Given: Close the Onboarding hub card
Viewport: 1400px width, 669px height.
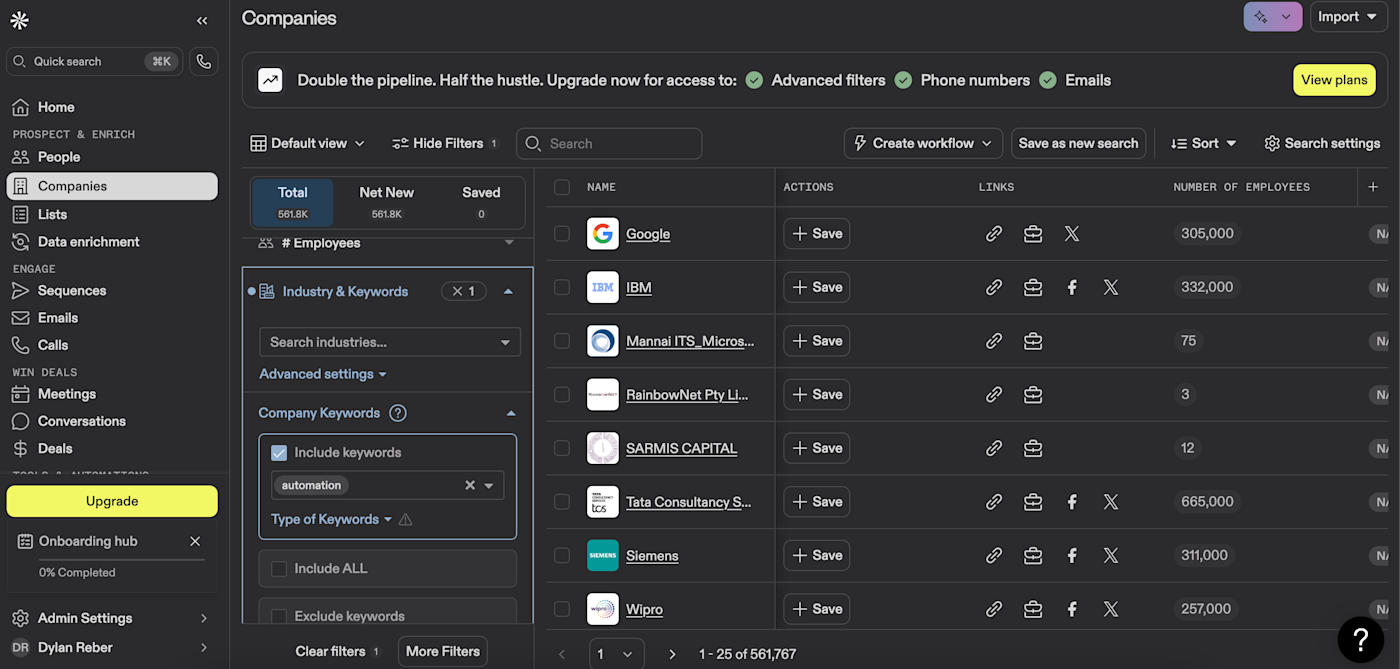Looking at the screenshot, I should tap(195, 541).
